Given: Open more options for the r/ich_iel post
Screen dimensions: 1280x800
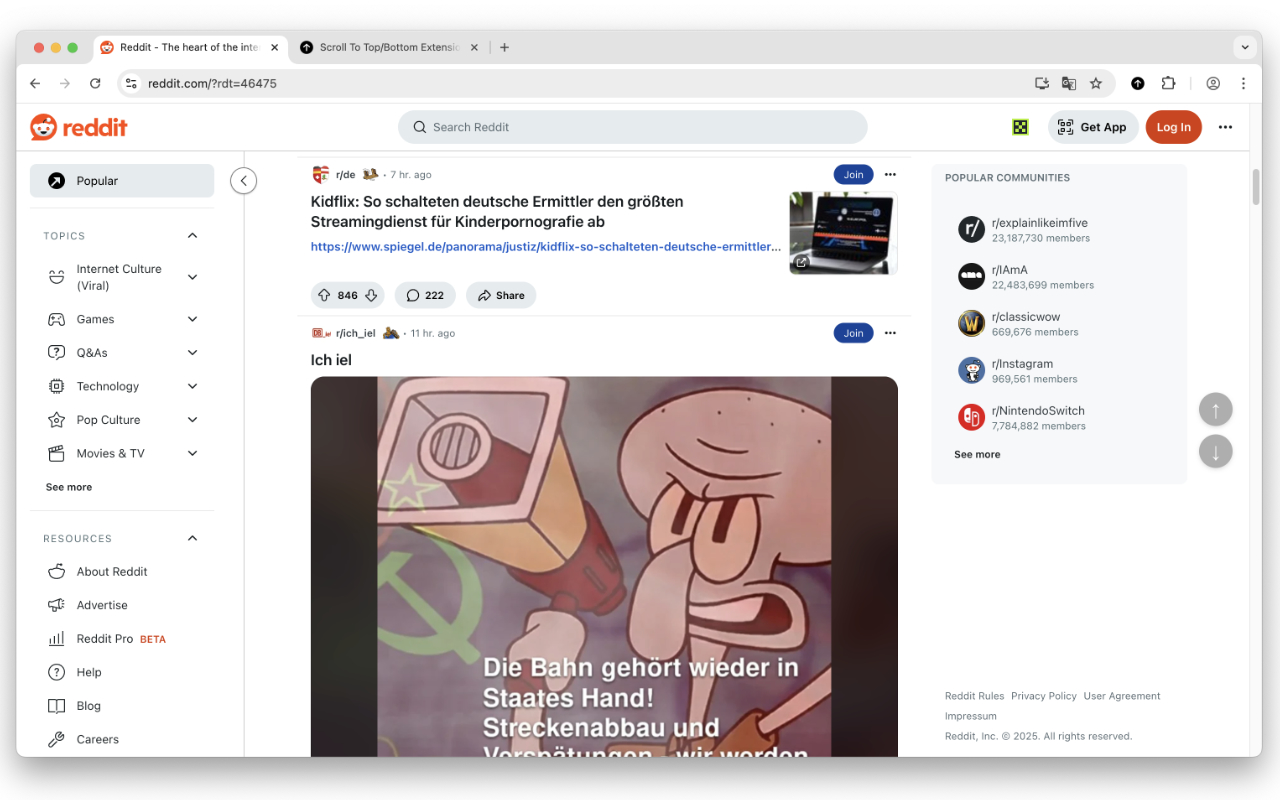Looking at the screenshot, I should click(890, 333).
